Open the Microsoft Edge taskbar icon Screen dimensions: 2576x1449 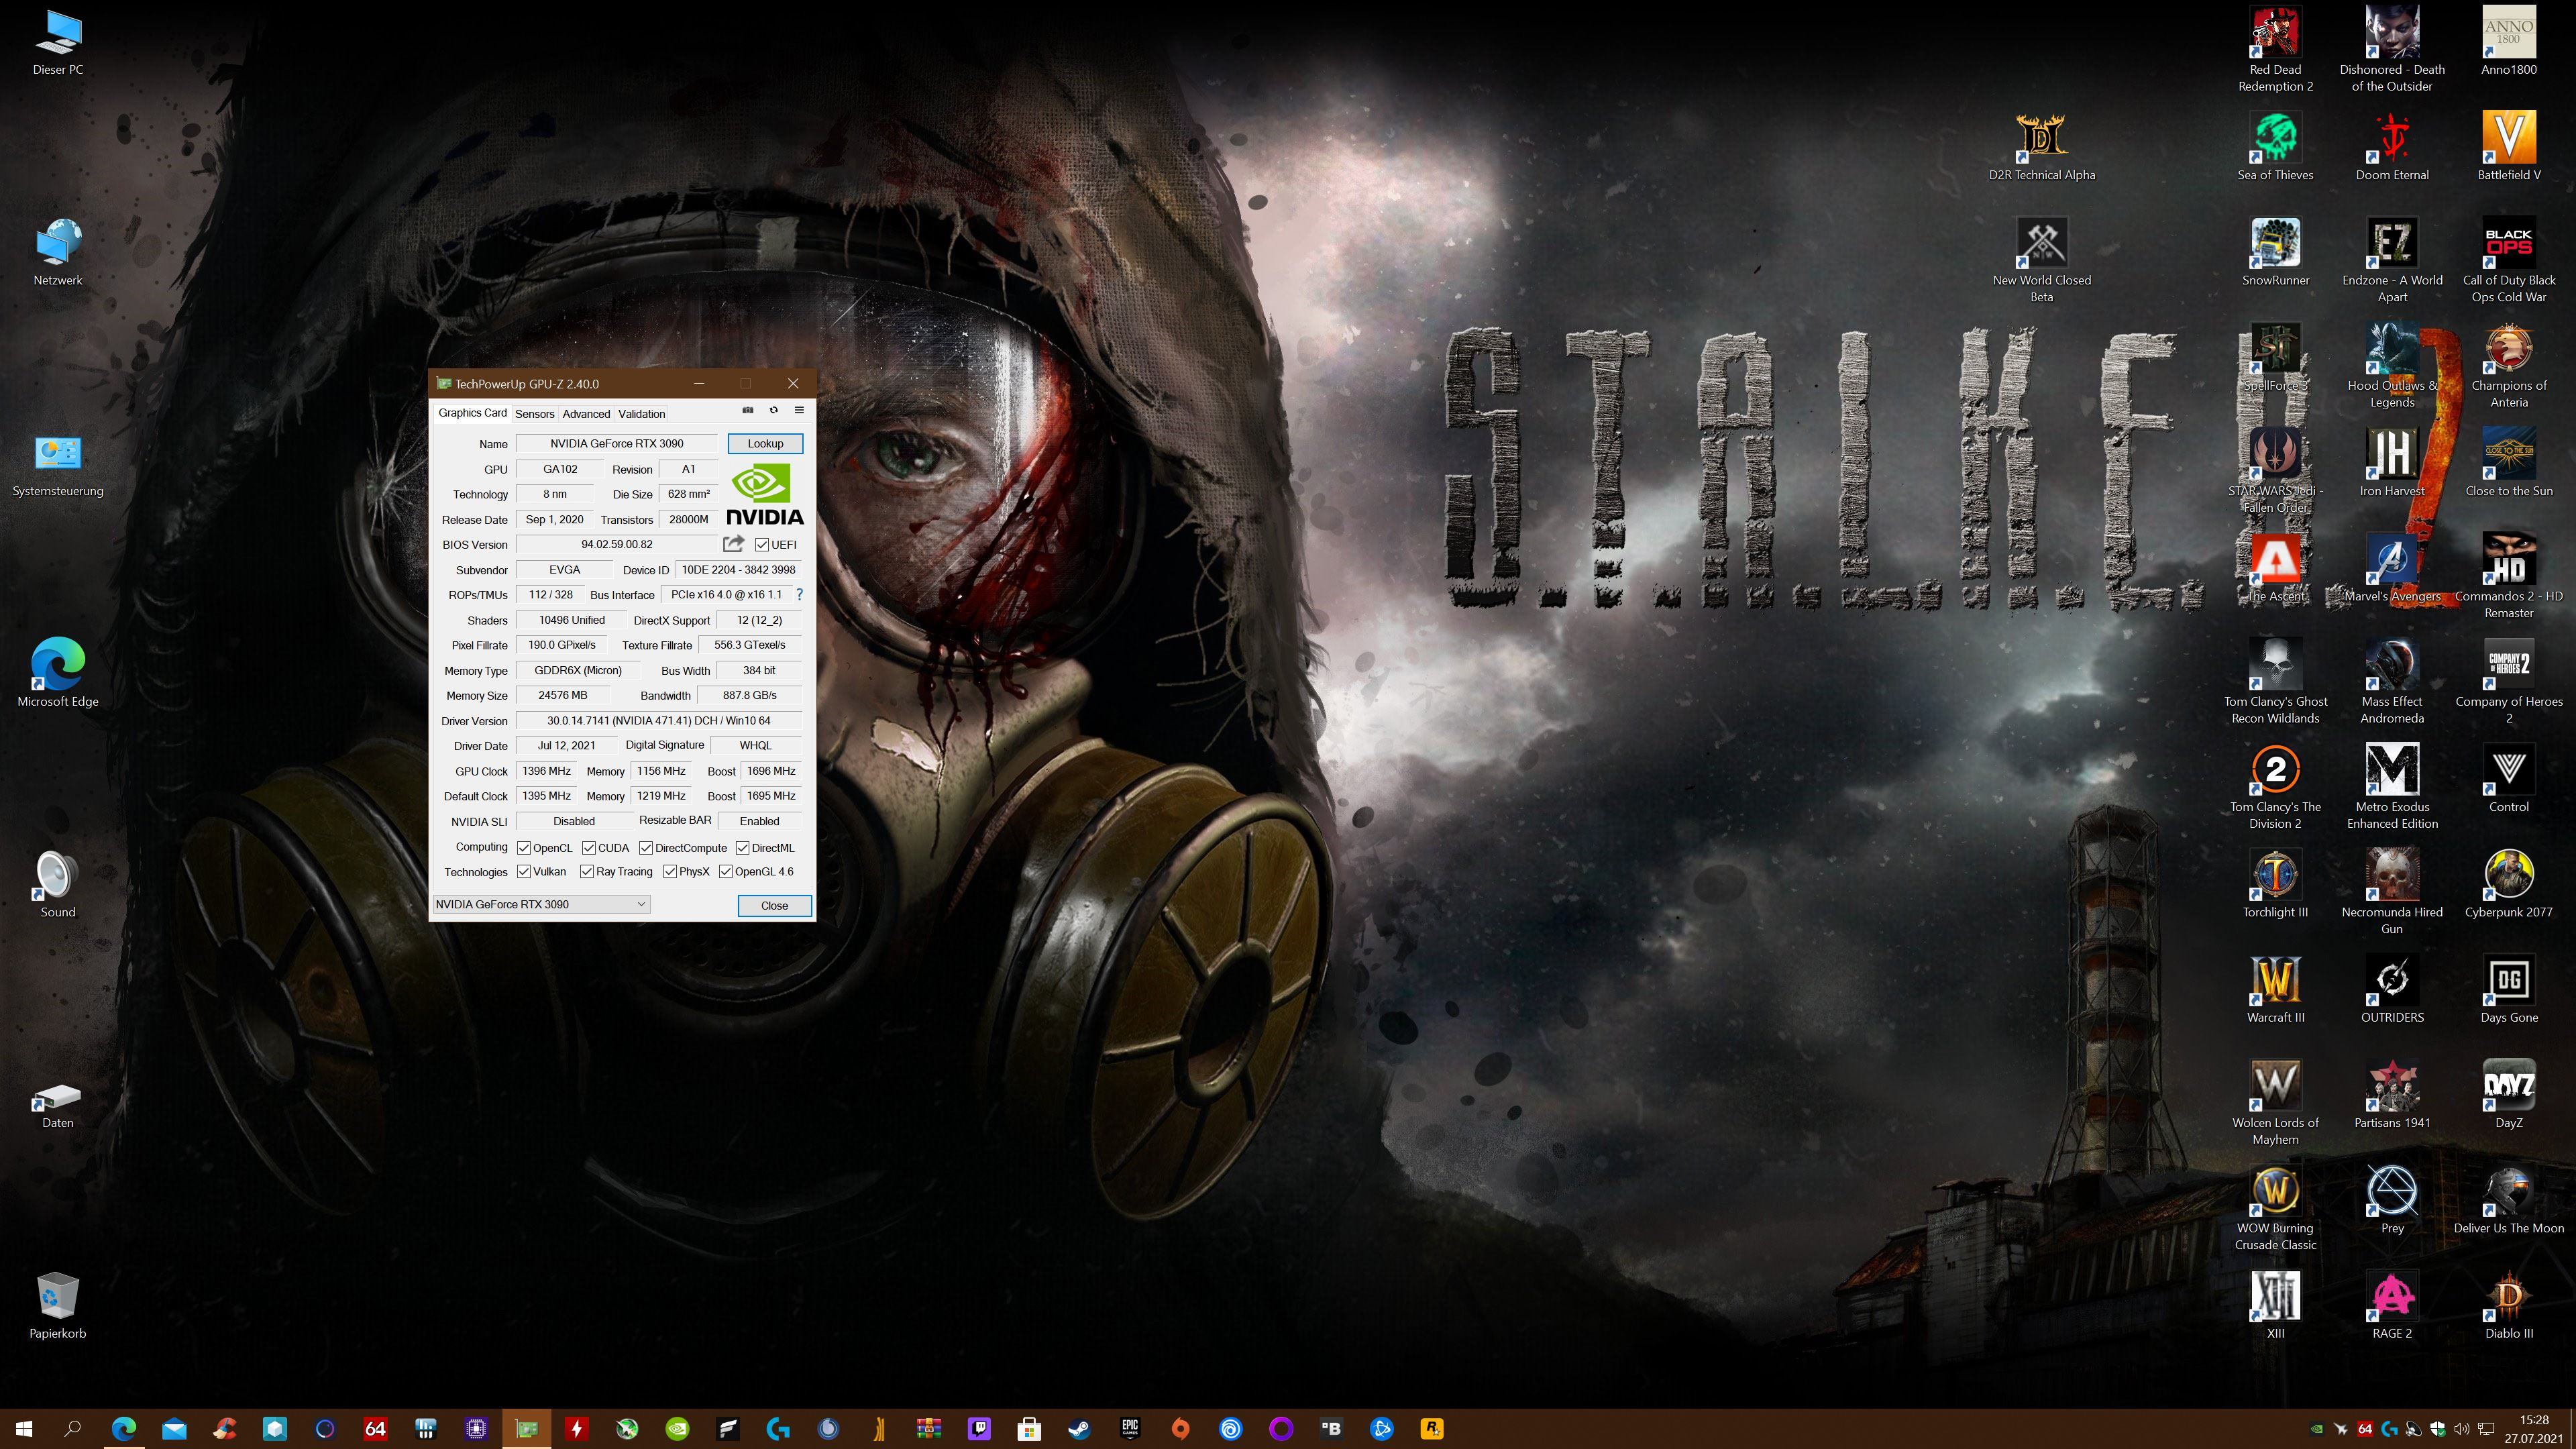point(123,1428)
